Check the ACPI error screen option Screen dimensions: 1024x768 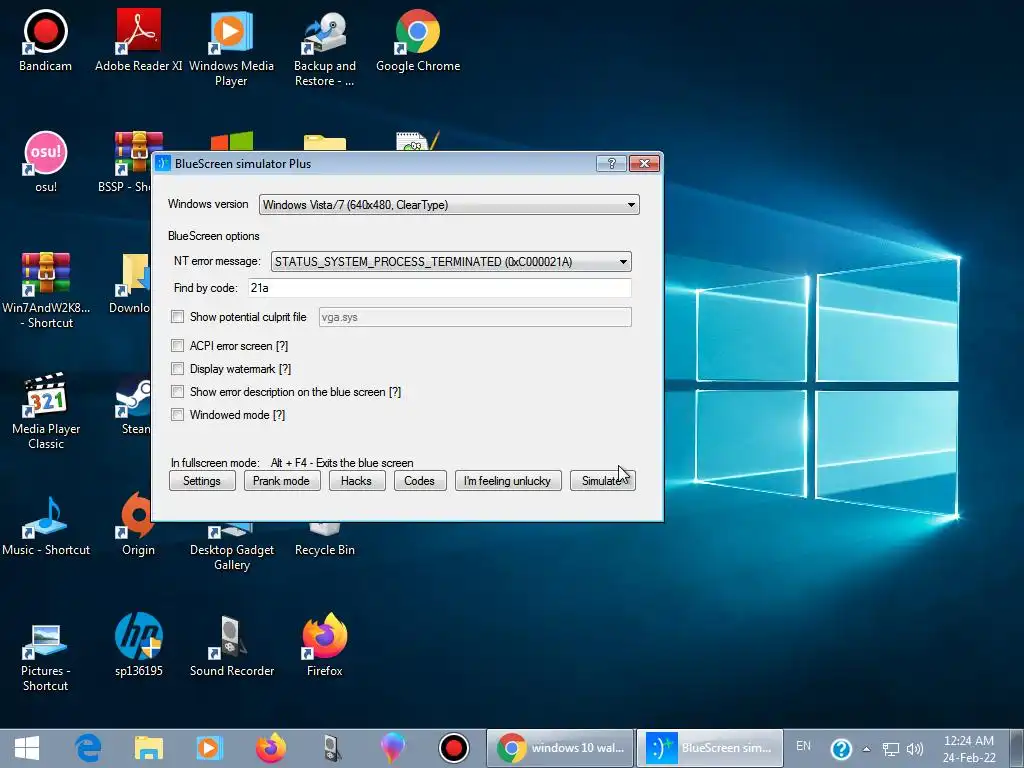point(177,345)
